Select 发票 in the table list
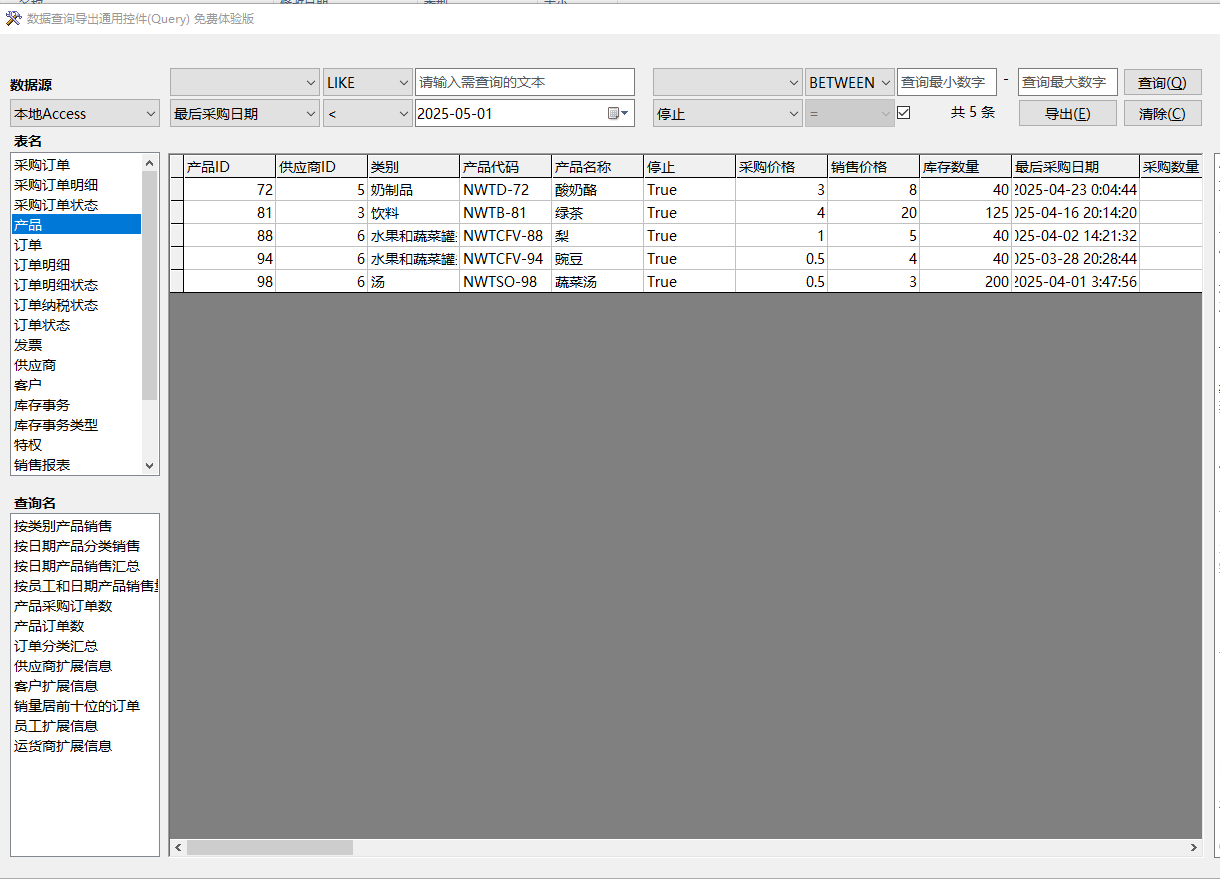 (76, 345)
